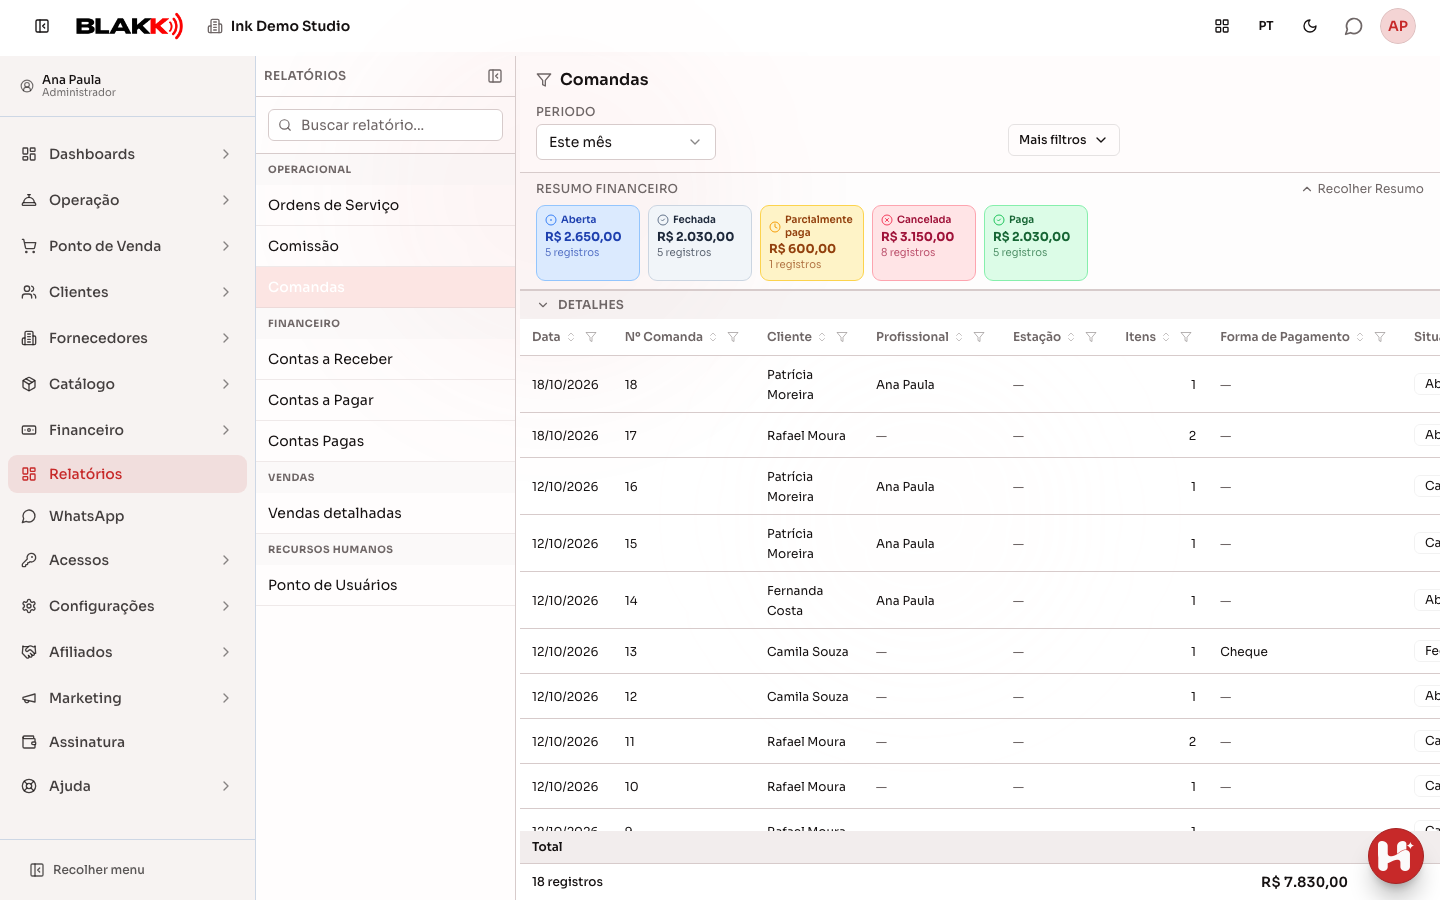The height and width of the screenshot is (900, 1440).
Task: Open the red floating help chat button
Action: [x=1396, y=856]
